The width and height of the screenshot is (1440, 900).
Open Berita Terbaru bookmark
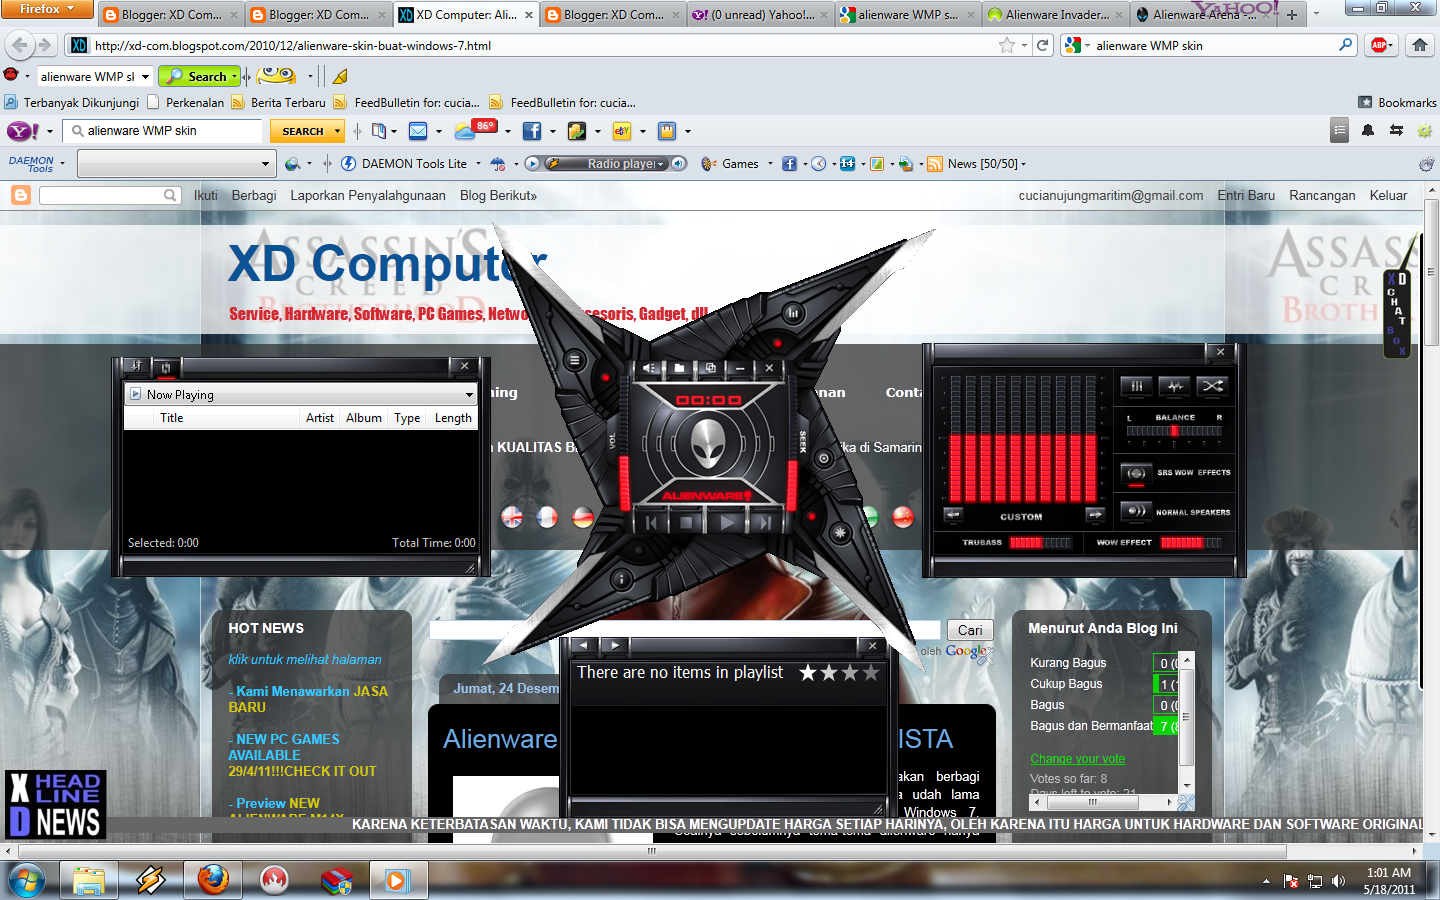tap(279, 103)
